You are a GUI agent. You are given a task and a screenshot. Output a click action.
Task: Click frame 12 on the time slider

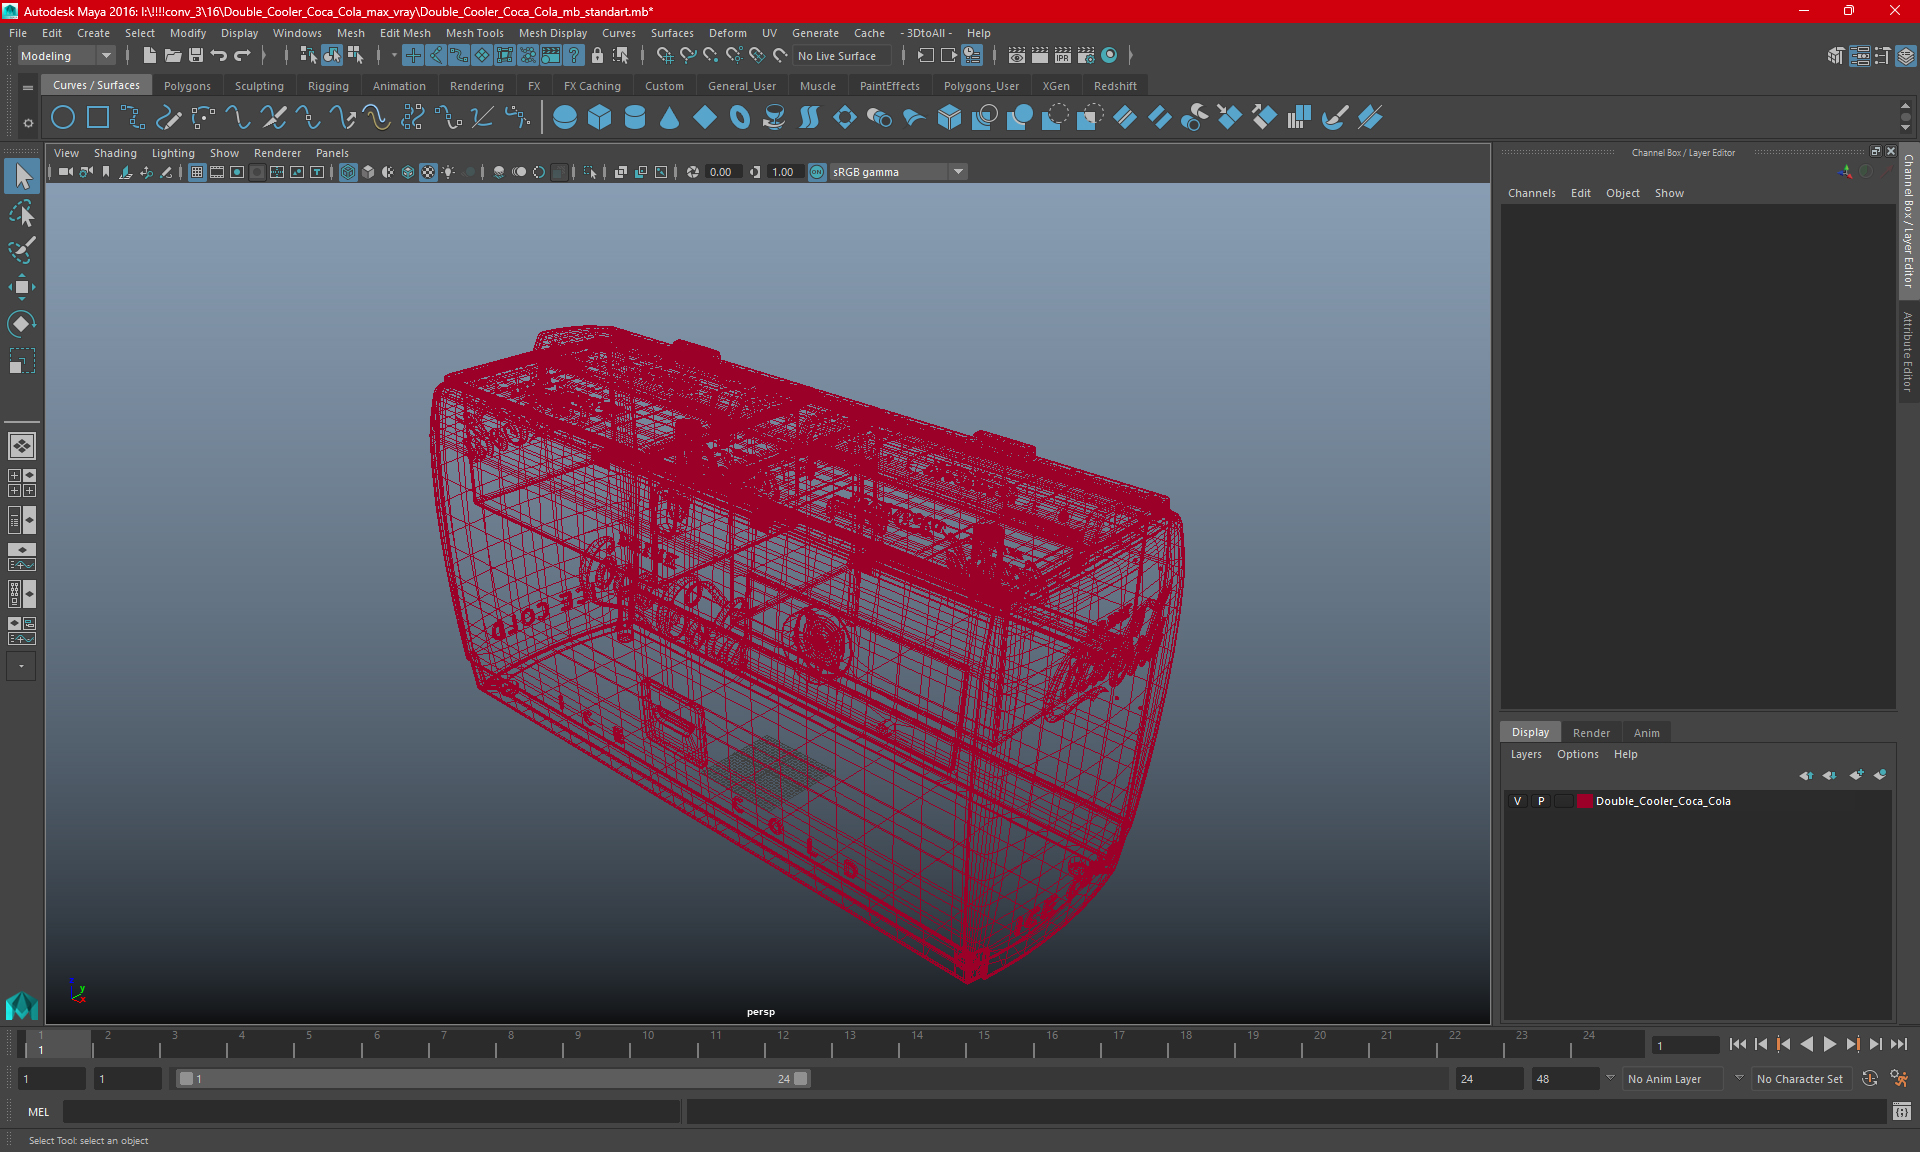click(x=783, y=1044)
